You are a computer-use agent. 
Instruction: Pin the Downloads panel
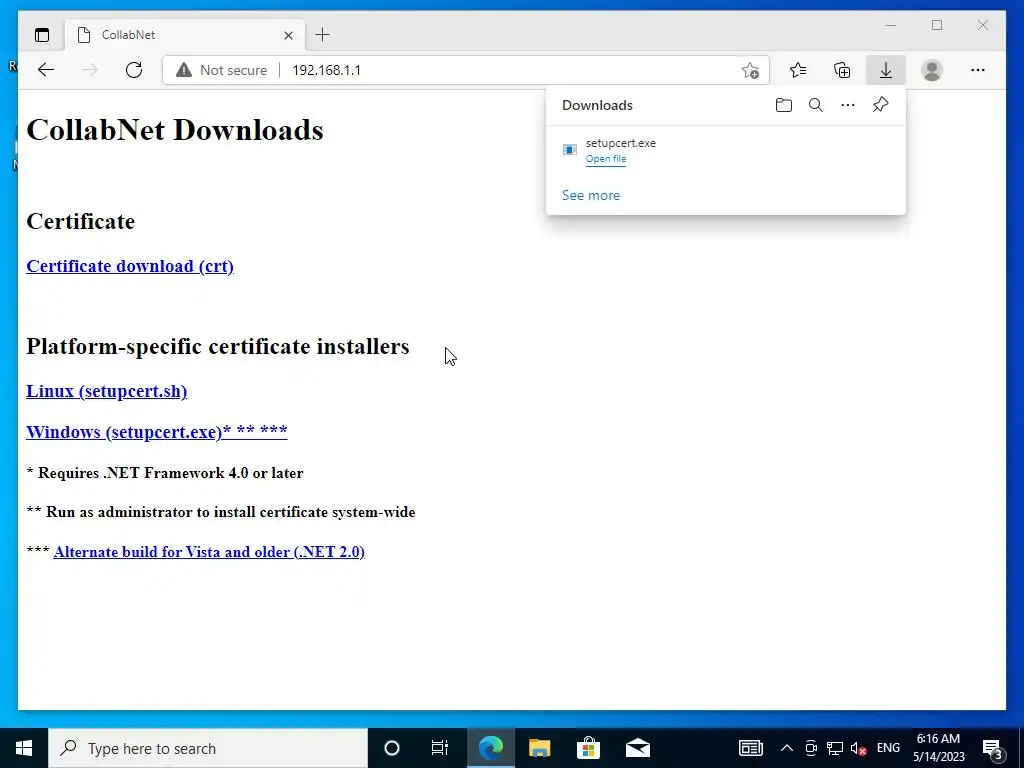click(880, 105)
